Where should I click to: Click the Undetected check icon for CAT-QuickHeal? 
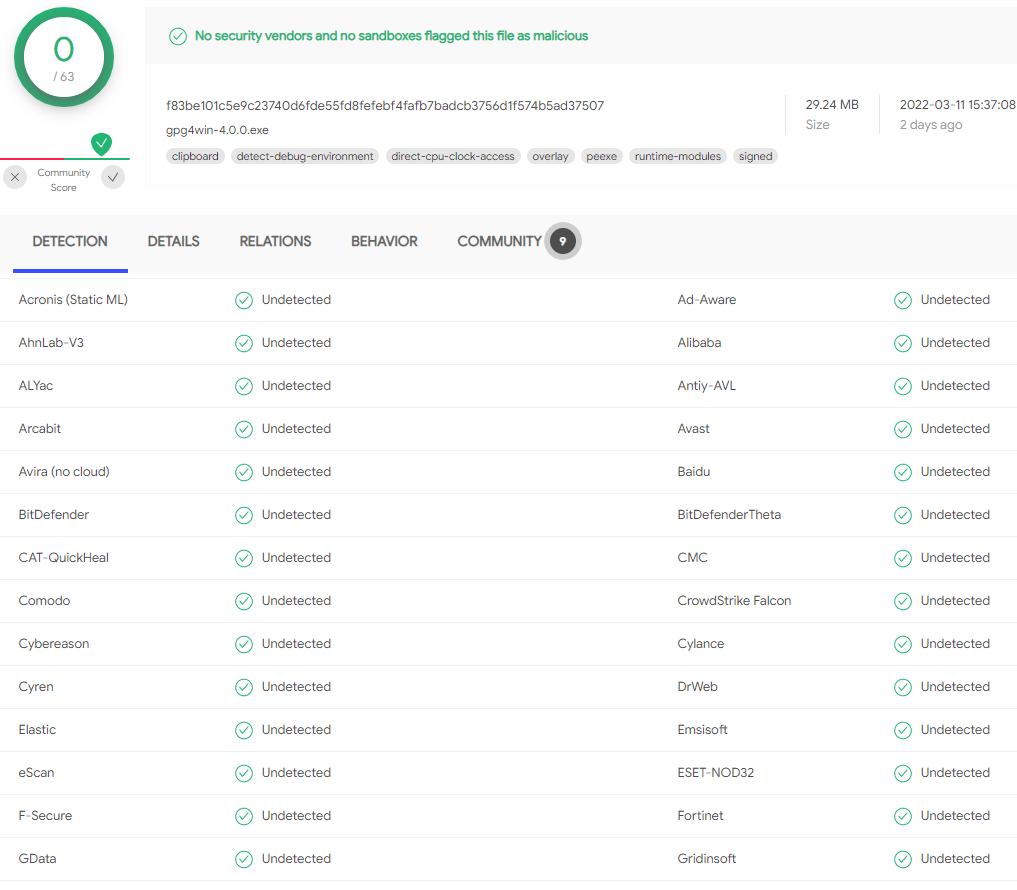click(244, 558)
